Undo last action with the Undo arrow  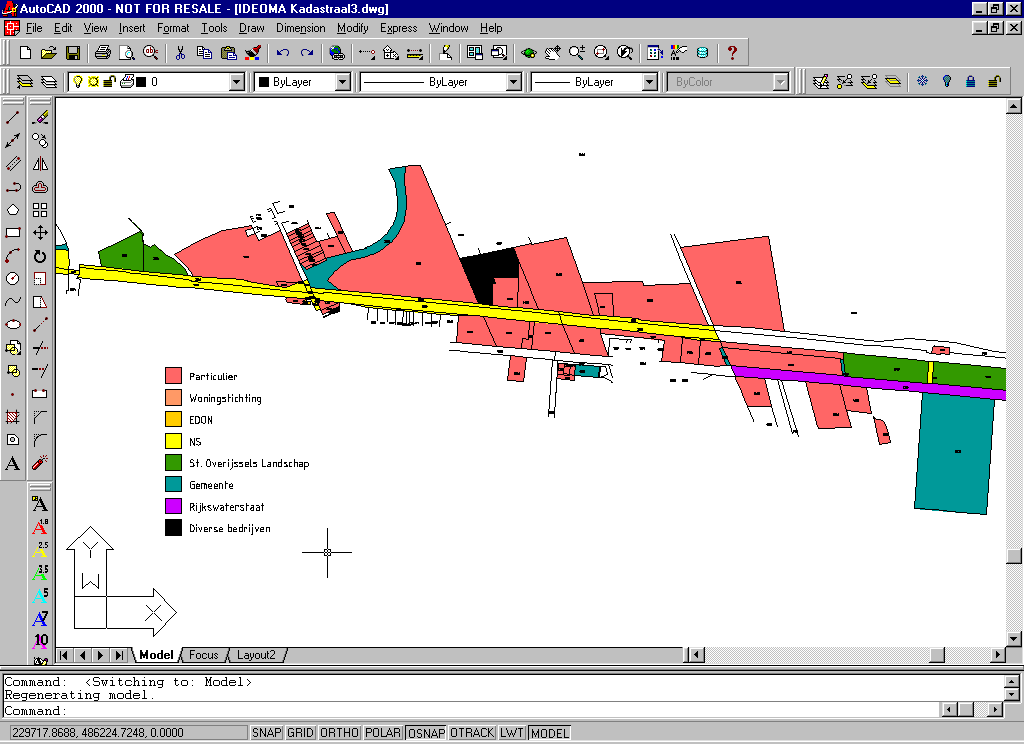pyautogui.click(x=283, y=53)
